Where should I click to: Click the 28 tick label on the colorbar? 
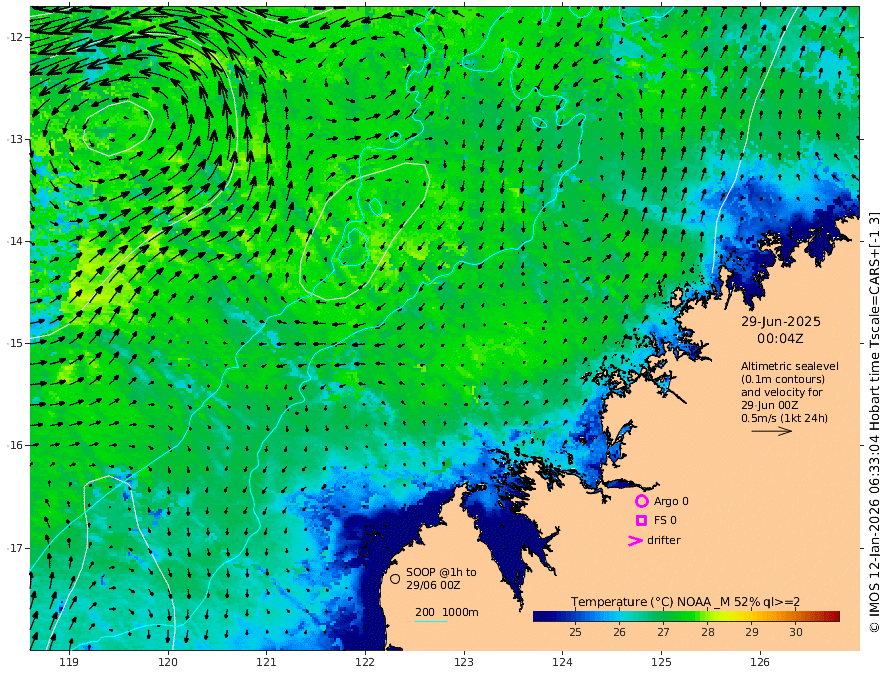[708, 632]
